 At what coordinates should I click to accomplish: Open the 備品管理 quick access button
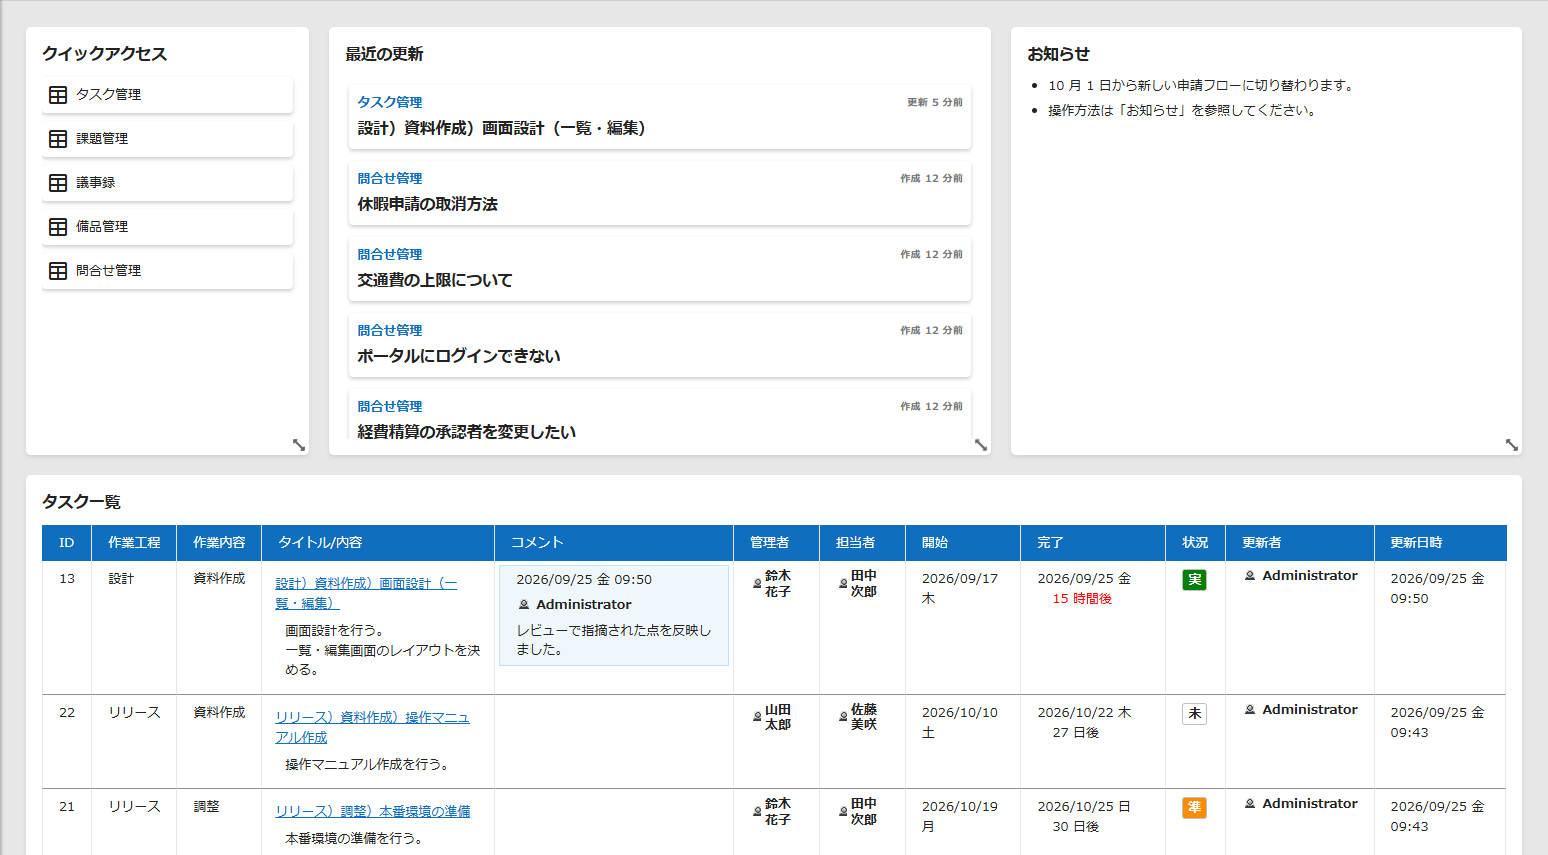(168, 227)
